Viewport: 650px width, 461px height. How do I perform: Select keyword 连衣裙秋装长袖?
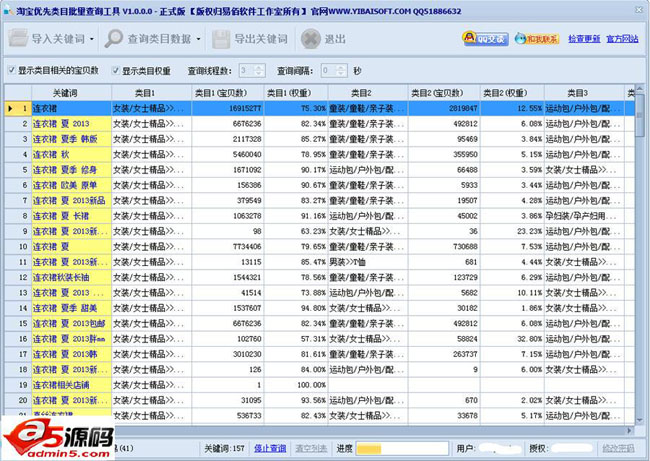(x=71, y=277)
